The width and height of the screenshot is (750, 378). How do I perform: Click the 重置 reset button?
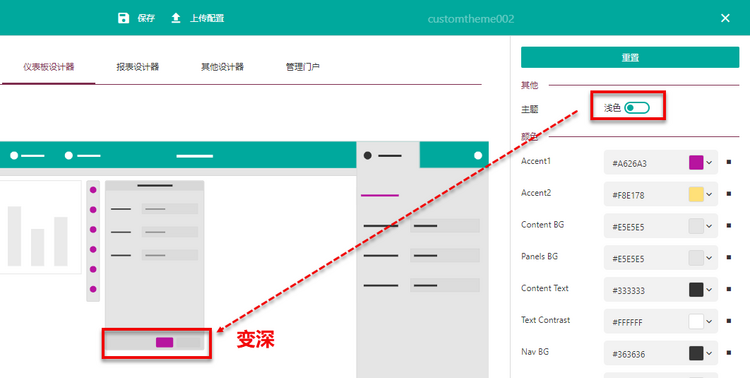(x=630, y=57)
